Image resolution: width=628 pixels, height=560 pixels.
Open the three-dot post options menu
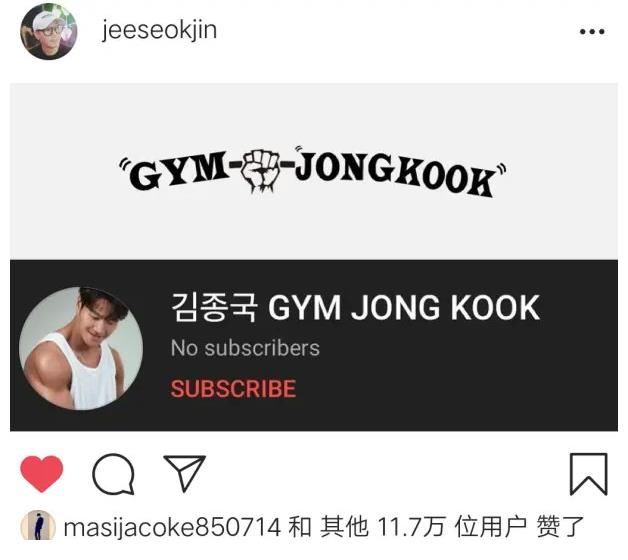pos(592,32)
